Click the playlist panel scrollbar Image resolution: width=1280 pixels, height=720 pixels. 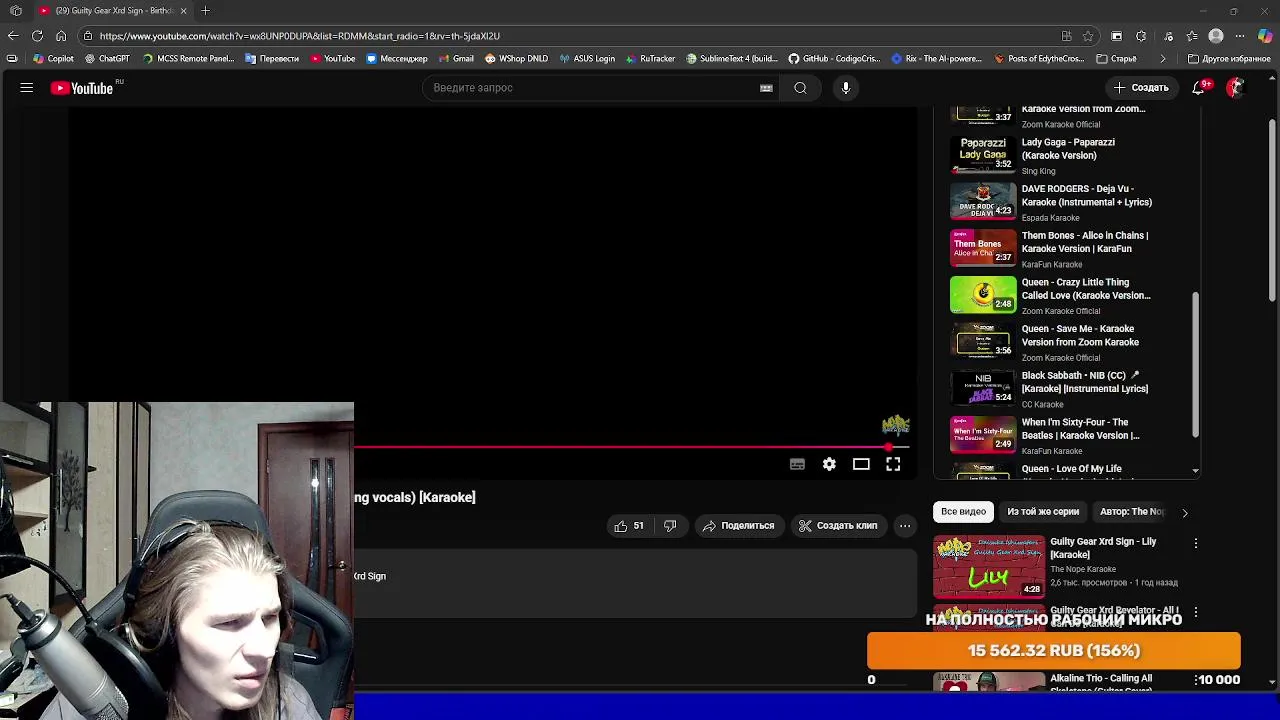click(1195, 364)
